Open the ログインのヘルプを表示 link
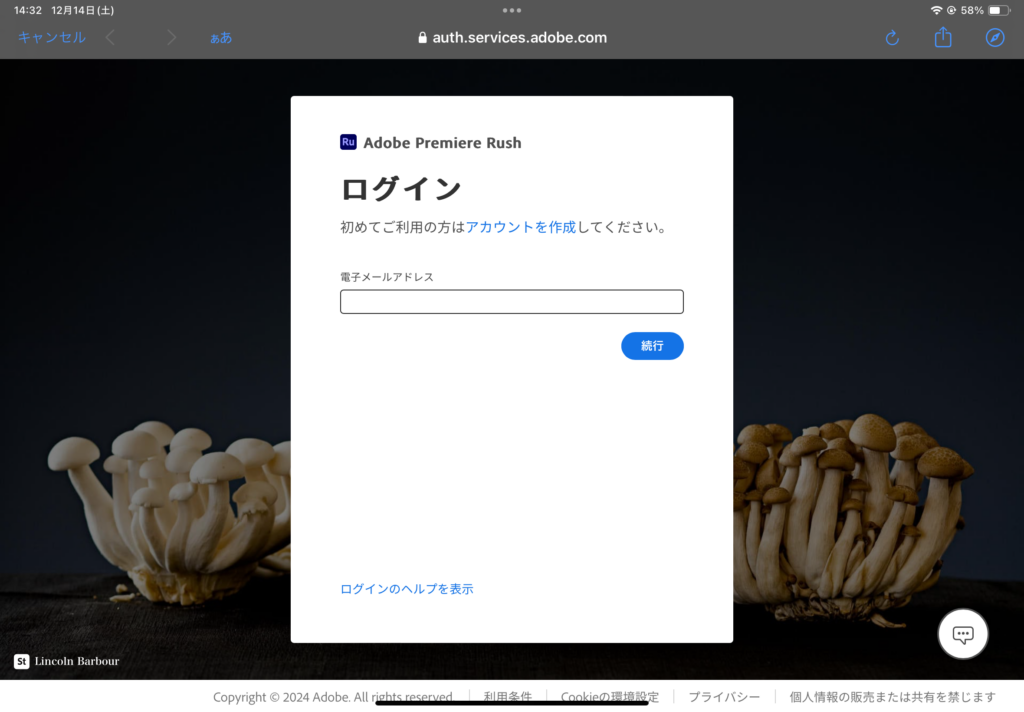The image size is (1024, 712). [407, 589]
